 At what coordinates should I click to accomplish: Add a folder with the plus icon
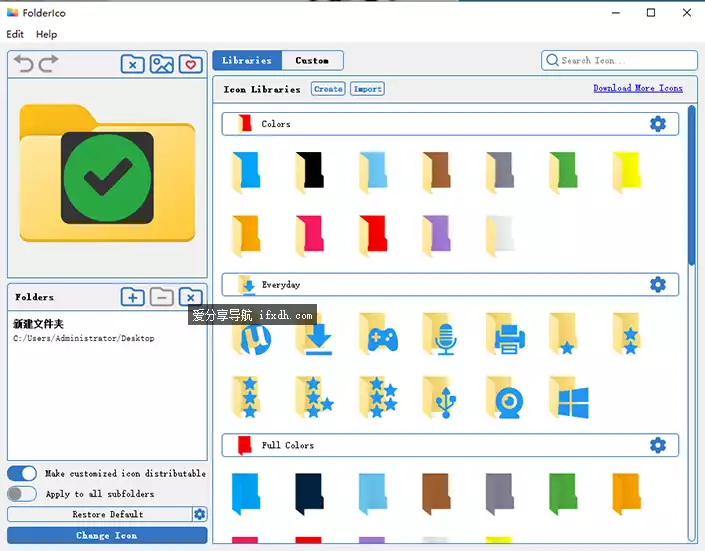[x=132, y=297]
